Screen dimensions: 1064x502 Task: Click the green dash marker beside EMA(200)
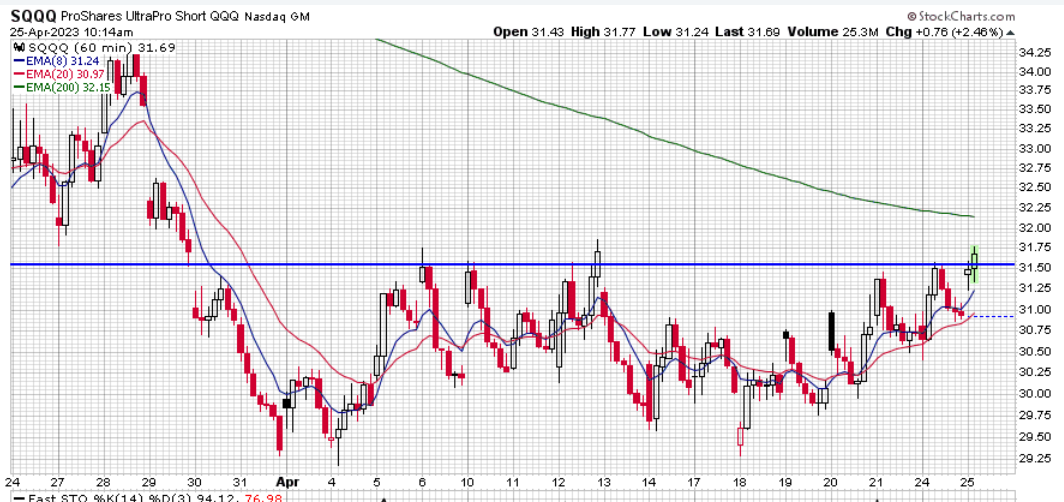click(x=19, y=88)
